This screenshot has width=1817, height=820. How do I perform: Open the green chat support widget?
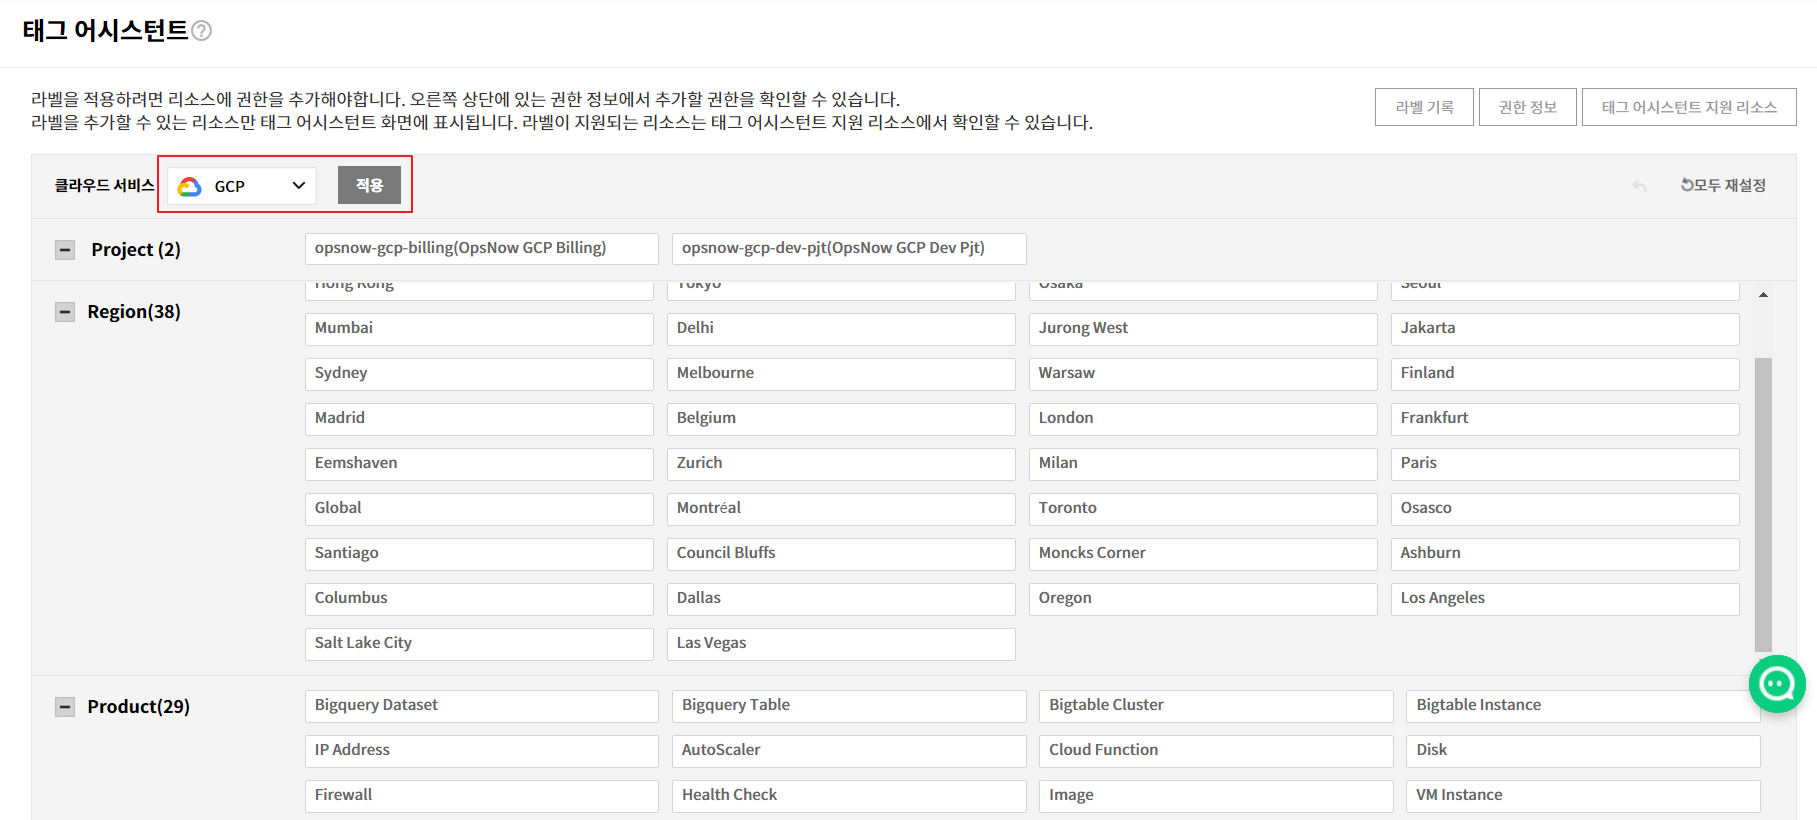(1776, 684)
